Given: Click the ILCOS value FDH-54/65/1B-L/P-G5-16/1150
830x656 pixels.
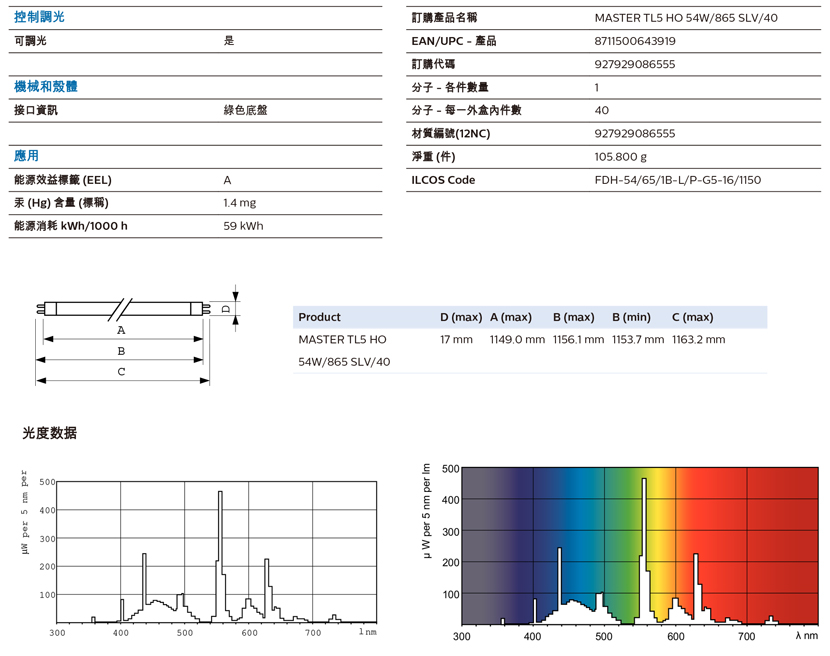Looking at the screenshot, I should click(x=678, y=180).
